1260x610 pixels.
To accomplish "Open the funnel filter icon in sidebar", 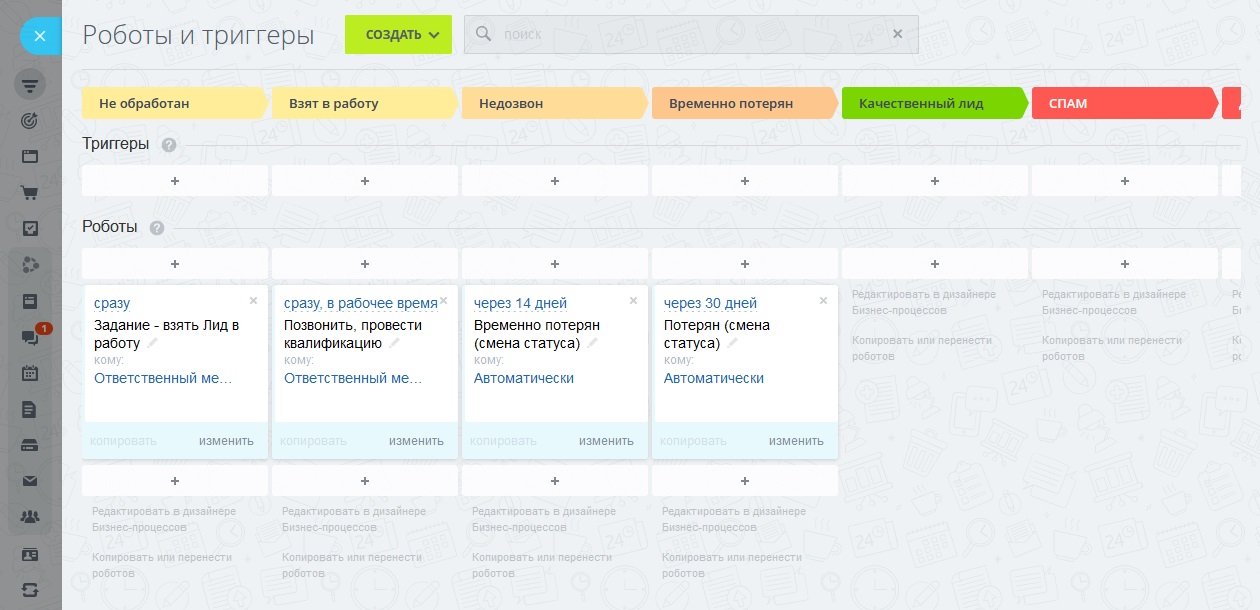I will pos(30,84).
